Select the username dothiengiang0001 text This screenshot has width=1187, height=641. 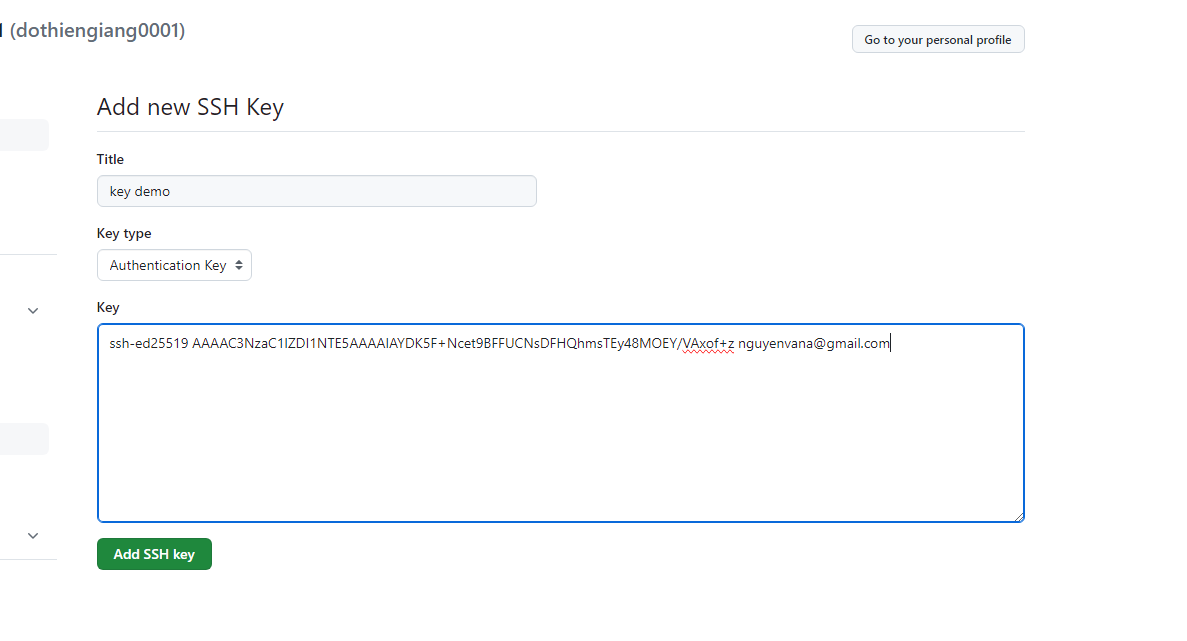(x=97, y=31)
